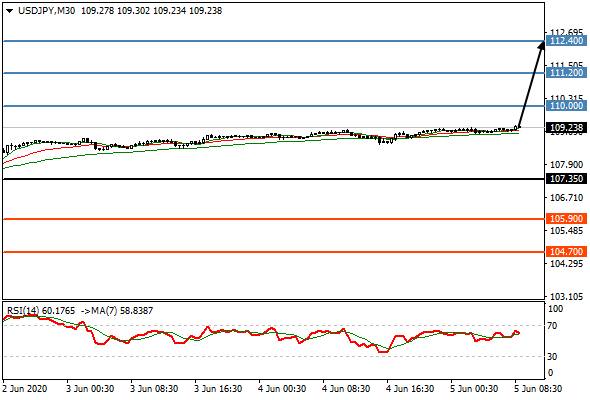Select the blue horizontal line at 110.000
The height and width of the screenshot is (400, 590).
click(x=274, y=106)
